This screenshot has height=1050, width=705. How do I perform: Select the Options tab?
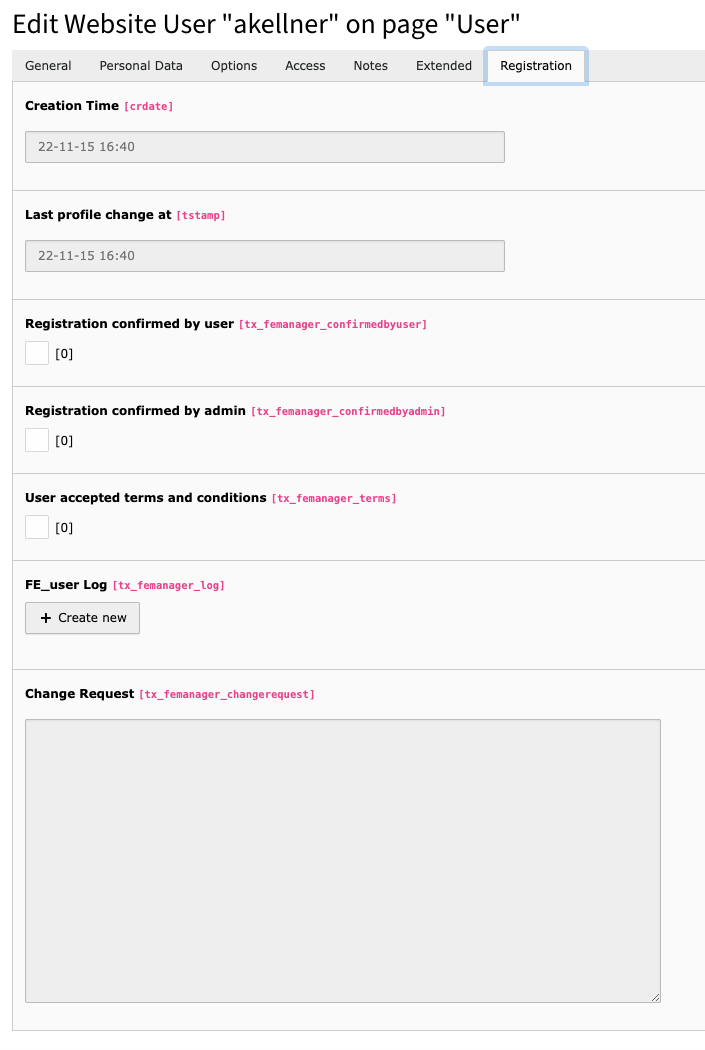(x=234, y=66)
